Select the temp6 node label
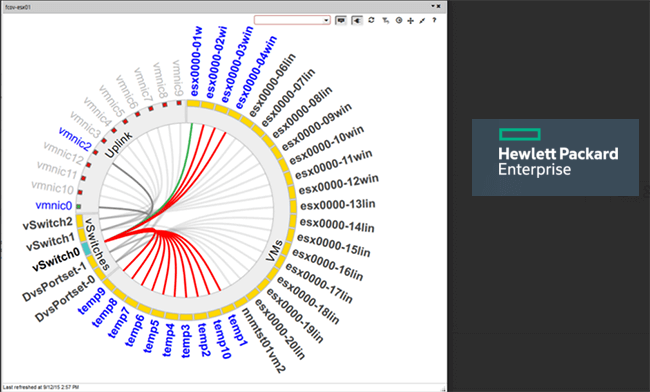650x392 pixels. coord(135,330)
